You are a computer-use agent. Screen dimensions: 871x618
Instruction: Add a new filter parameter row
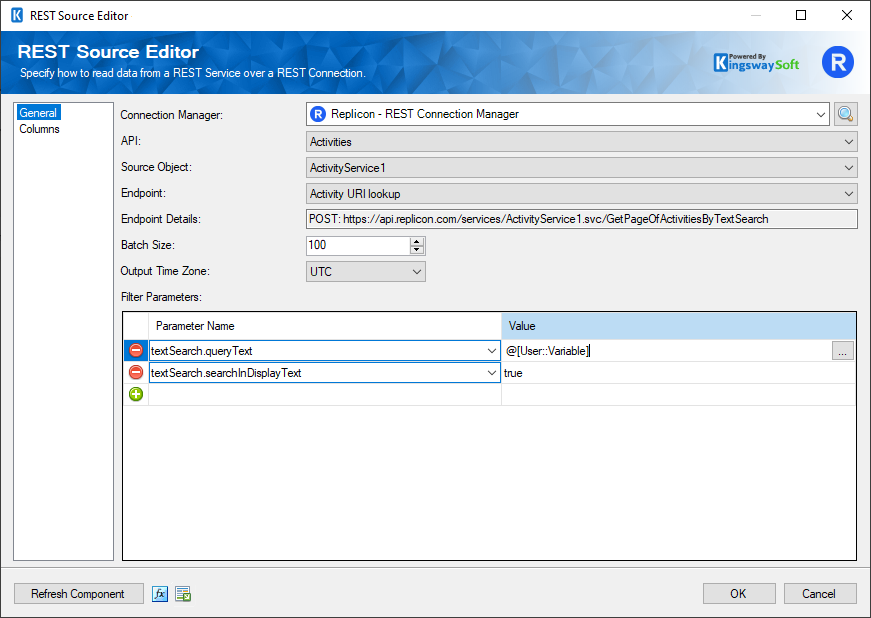[136, 394]
